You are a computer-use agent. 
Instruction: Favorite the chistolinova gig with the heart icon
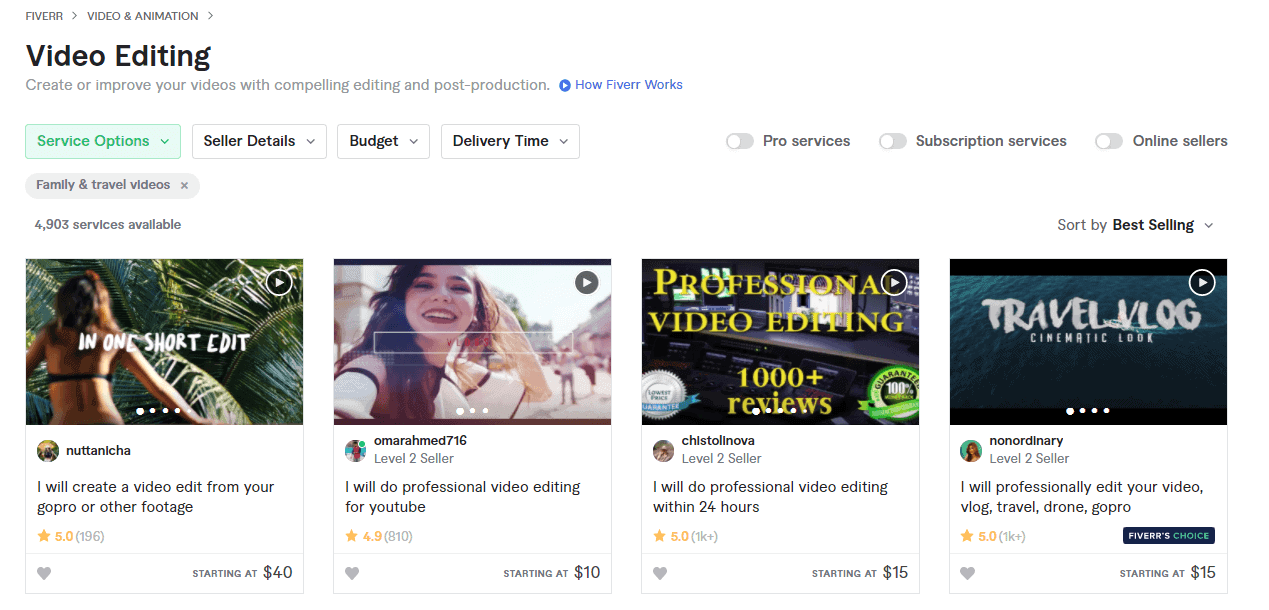pyautogui.click(x=660, y=573)
